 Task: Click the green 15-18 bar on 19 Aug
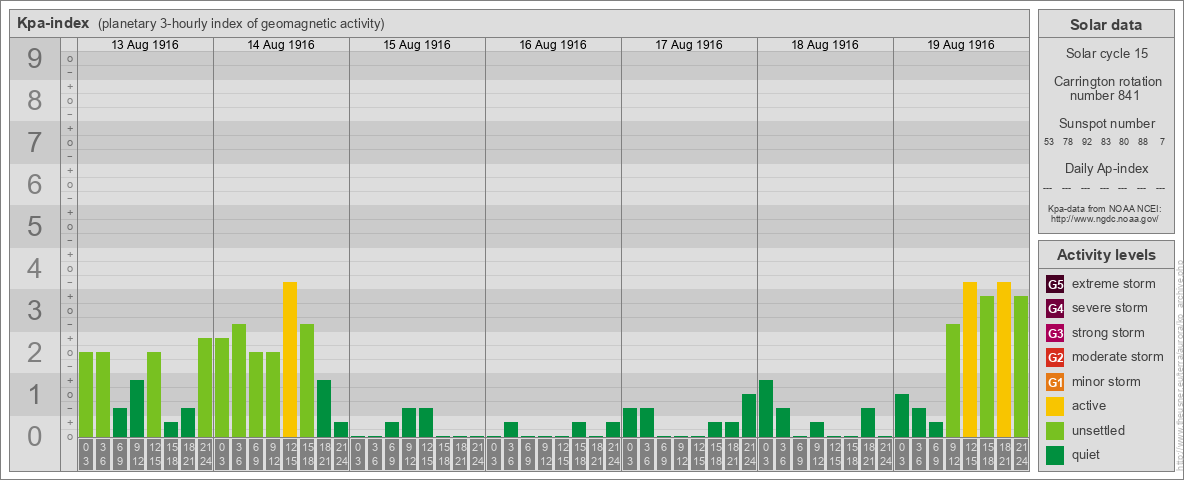(987, 367)
